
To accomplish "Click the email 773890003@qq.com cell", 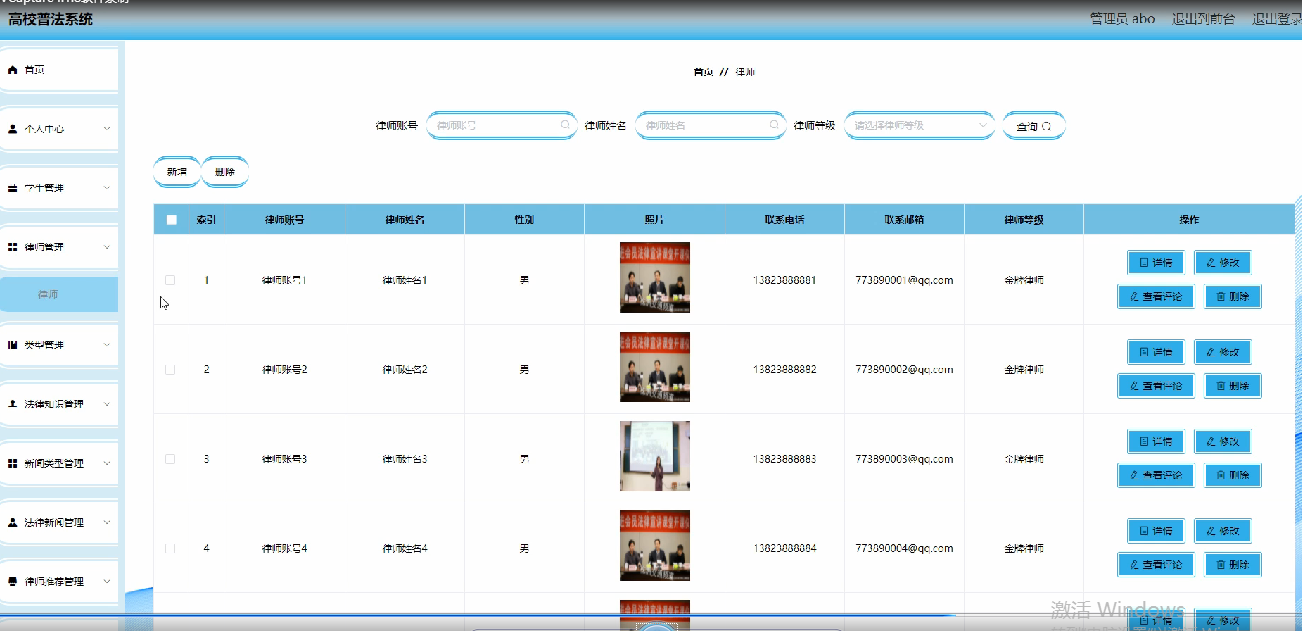I will (x=904, y=459).
